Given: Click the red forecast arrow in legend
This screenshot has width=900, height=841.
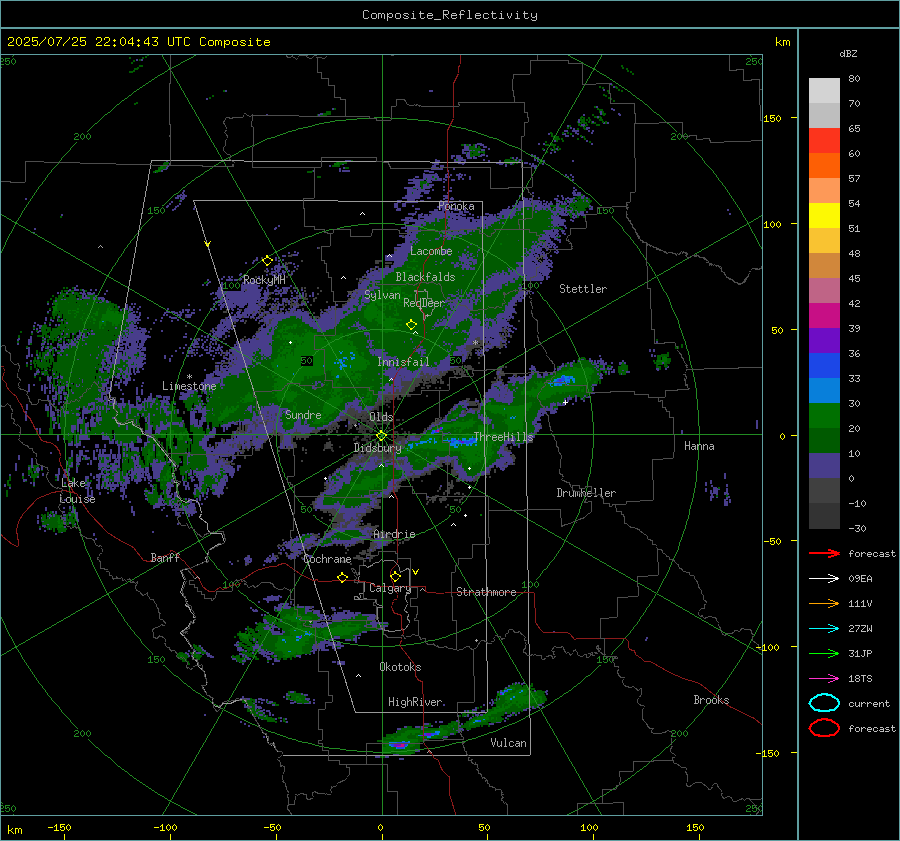Looking at the screenshot, I should point(824,553).
